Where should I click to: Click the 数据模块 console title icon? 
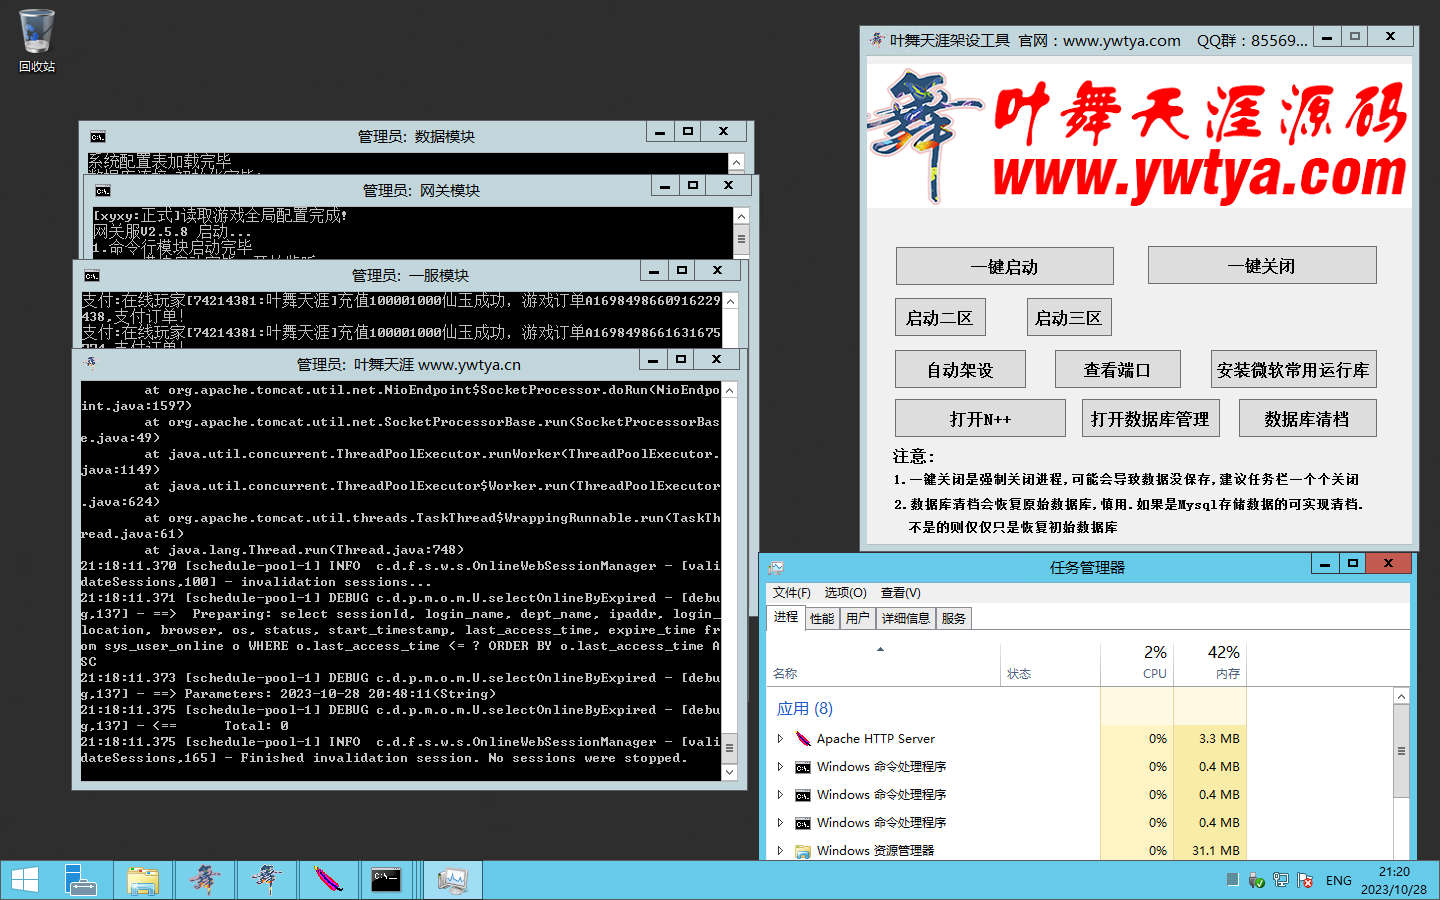(98, 137)
